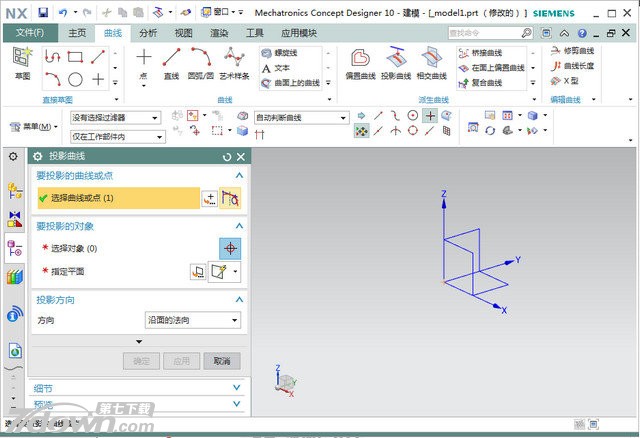Toggle the arc center snap option

click(413, 116)
